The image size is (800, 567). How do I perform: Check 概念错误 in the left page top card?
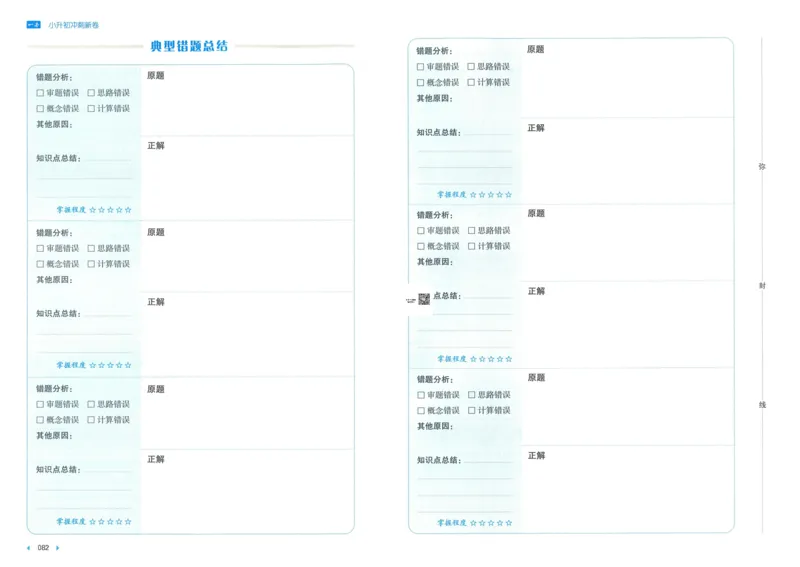(x=40, y=109)
